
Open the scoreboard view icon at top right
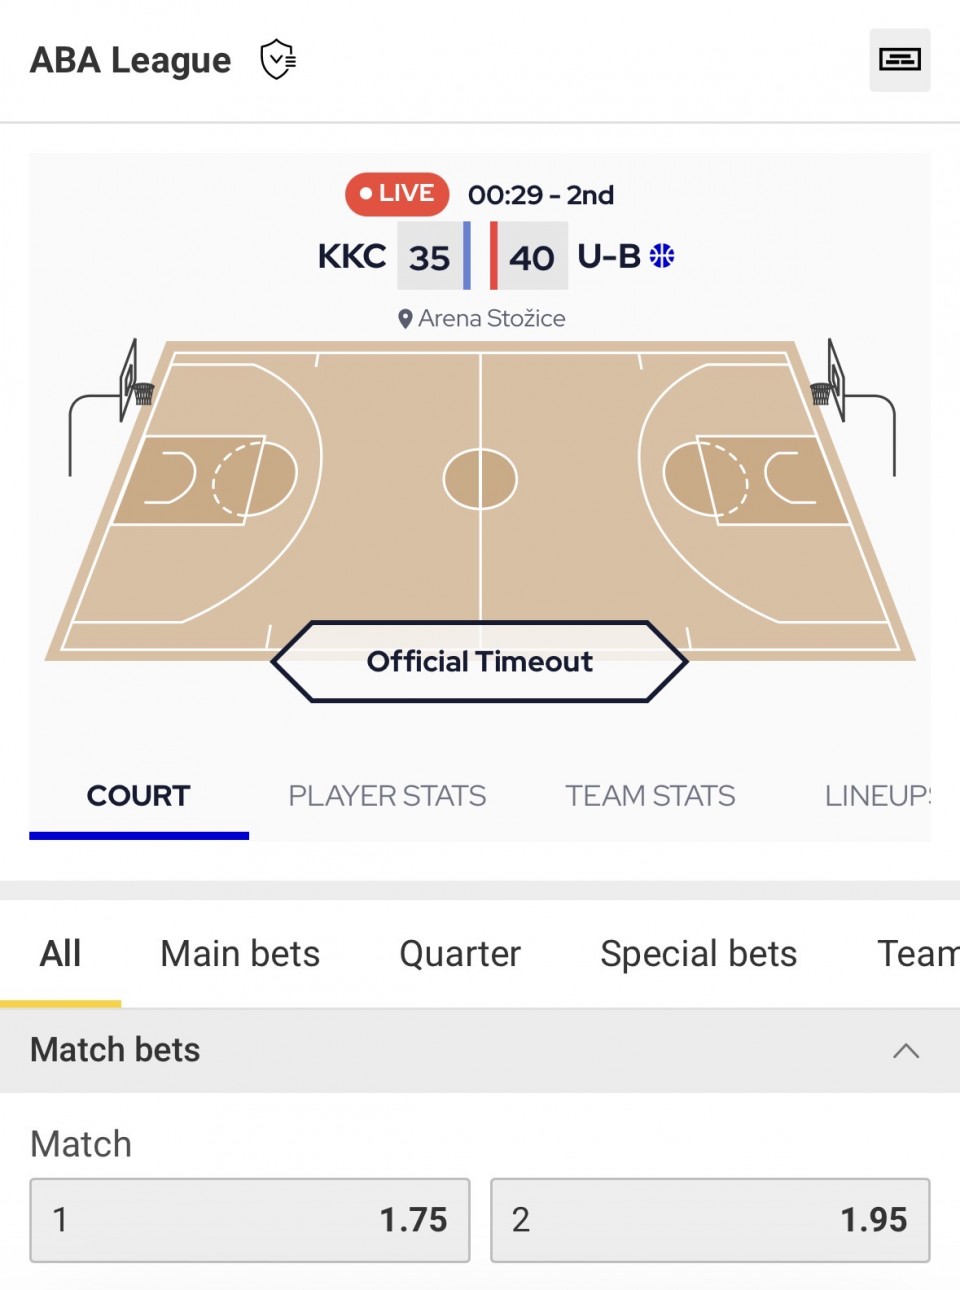pos(899,60)
